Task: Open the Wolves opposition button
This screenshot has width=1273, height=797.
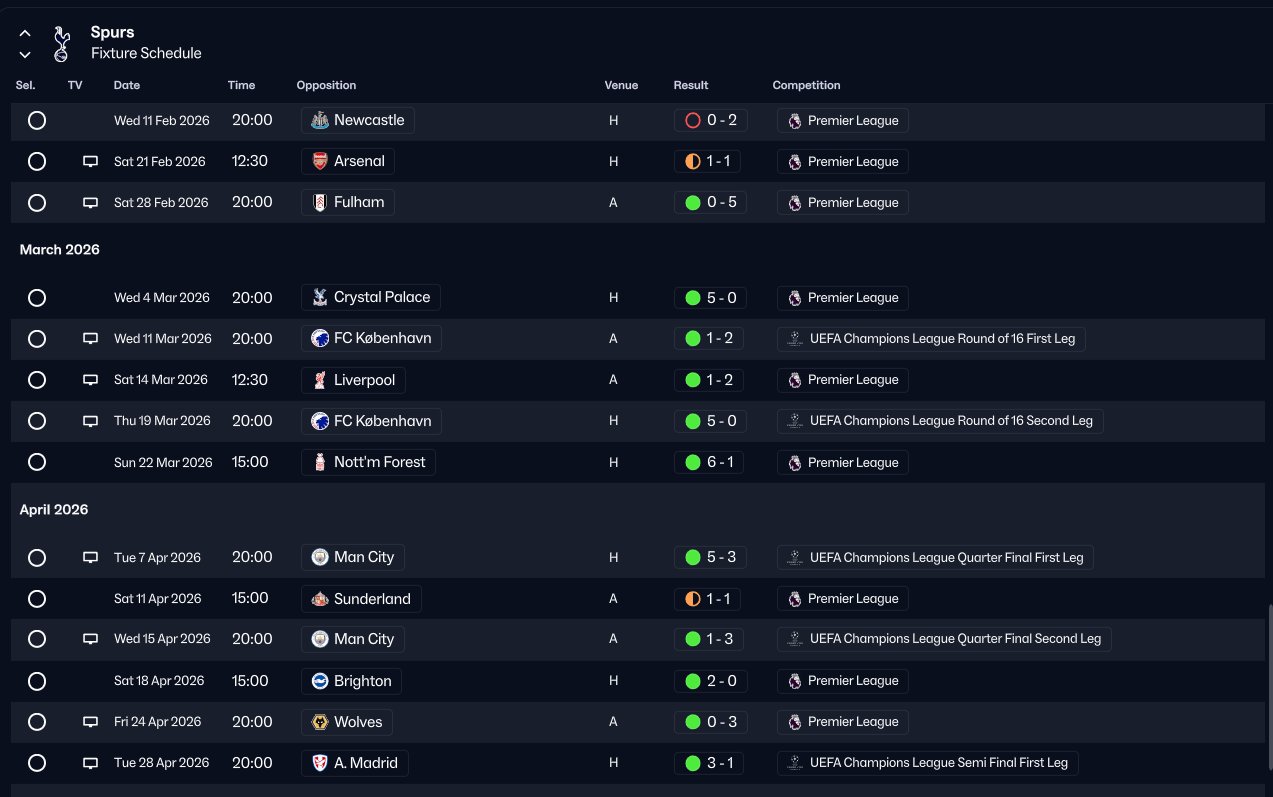Action: click(x=347, y=722)
